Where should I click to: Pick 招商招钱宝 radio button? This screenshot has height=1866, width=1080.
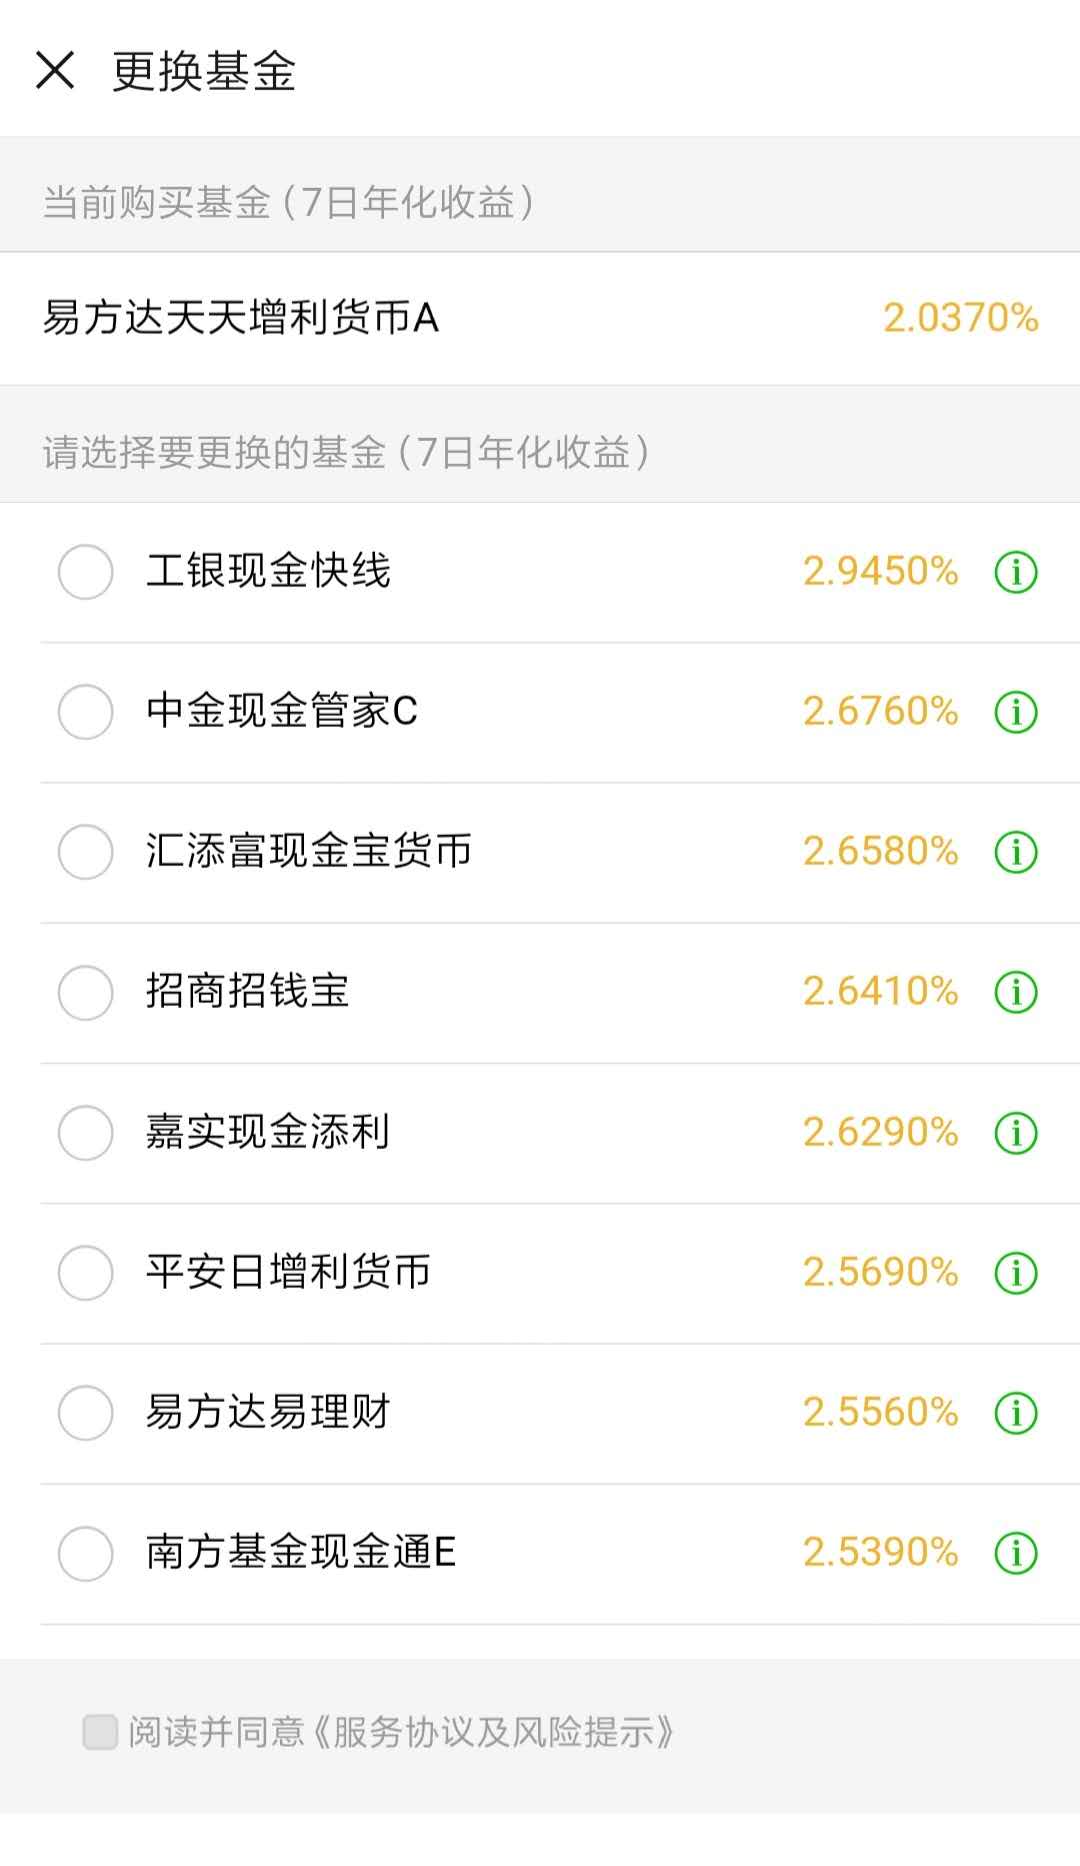point(86,992)
